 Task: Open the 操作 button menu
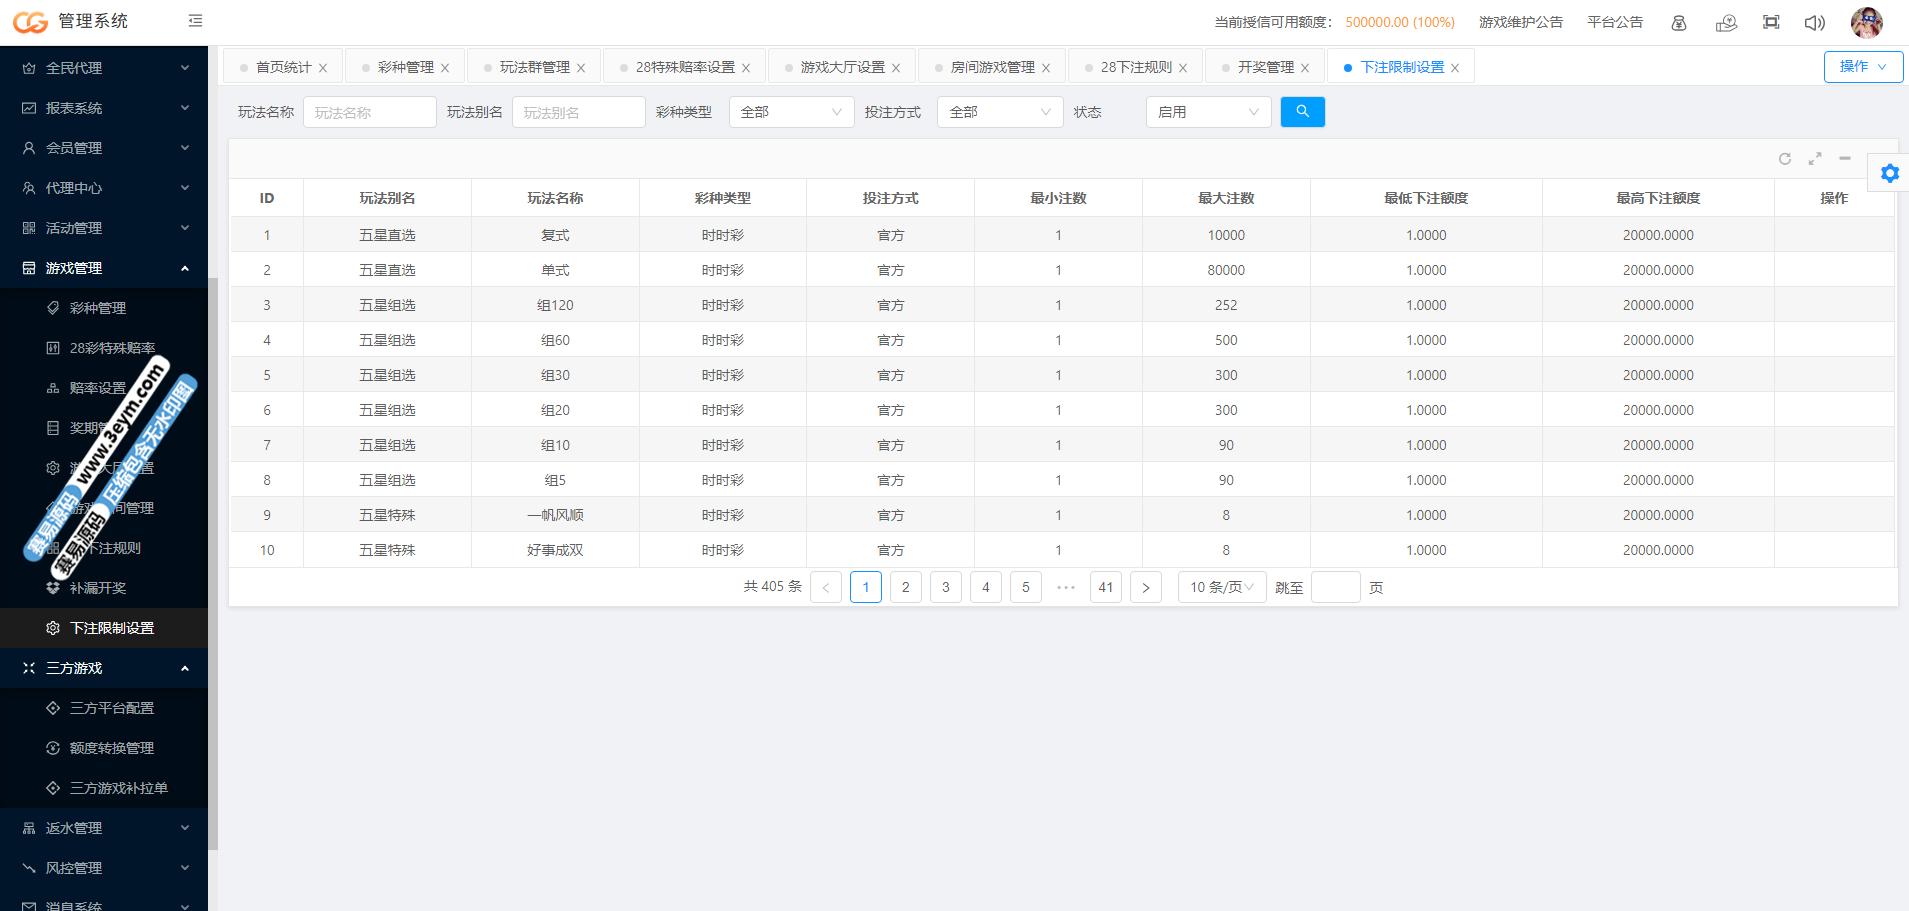click(x=1863, y=67)
